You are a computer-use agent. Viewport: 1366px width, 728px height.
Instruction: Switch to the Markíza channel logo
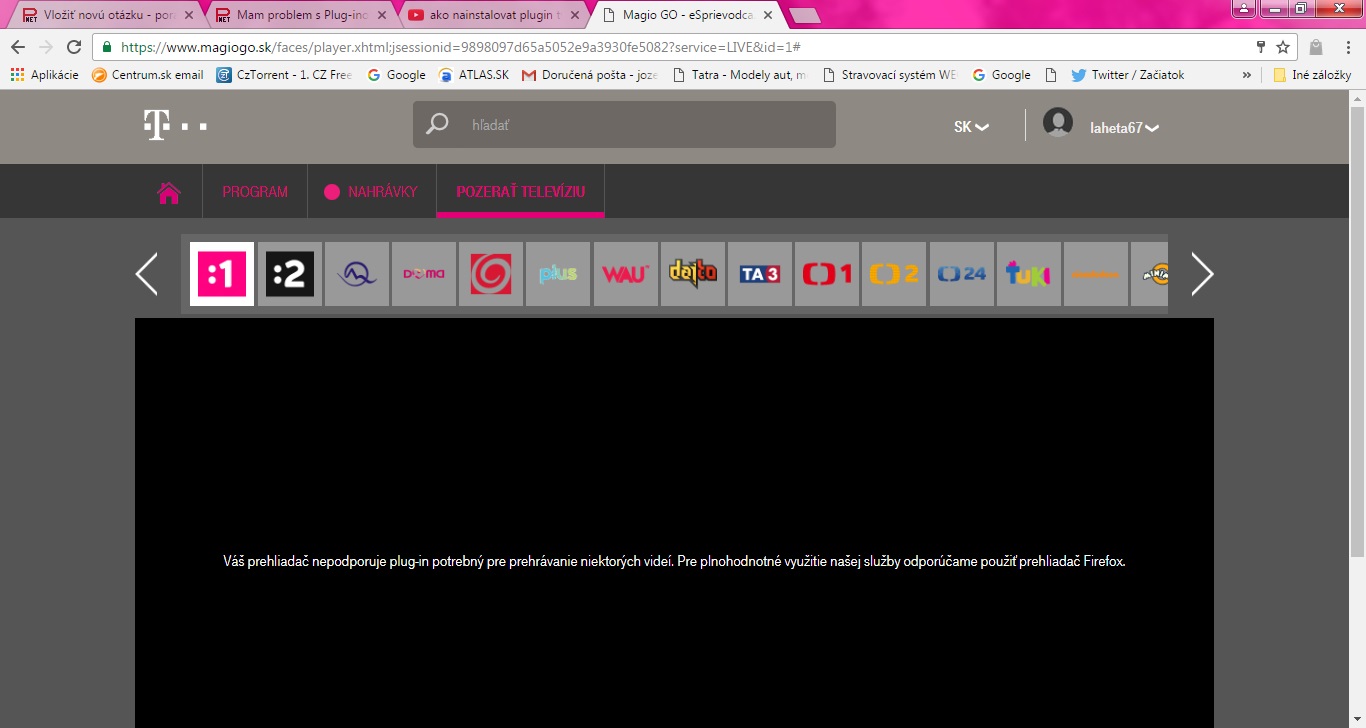pos(356,274)
